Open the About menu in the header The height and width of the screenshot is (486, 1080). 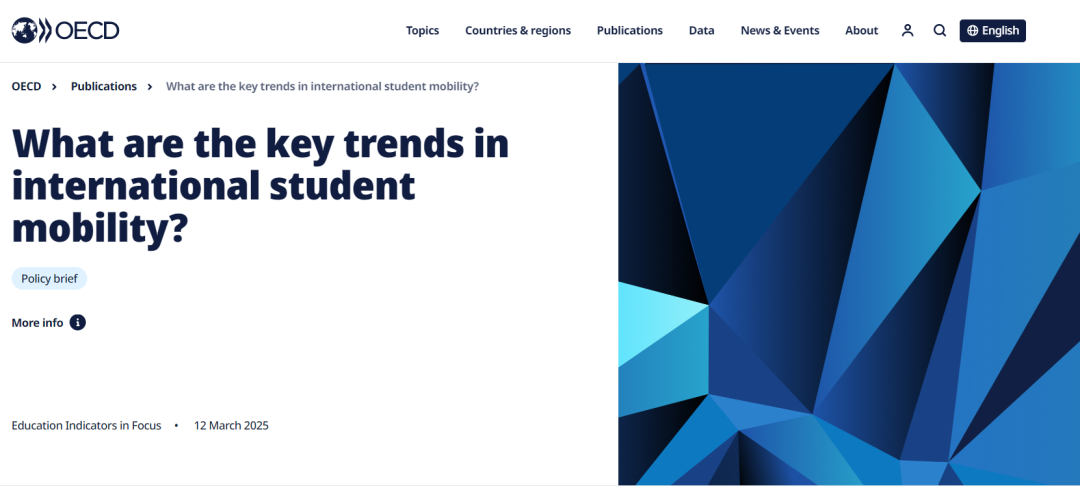click(x=861, y=31)
